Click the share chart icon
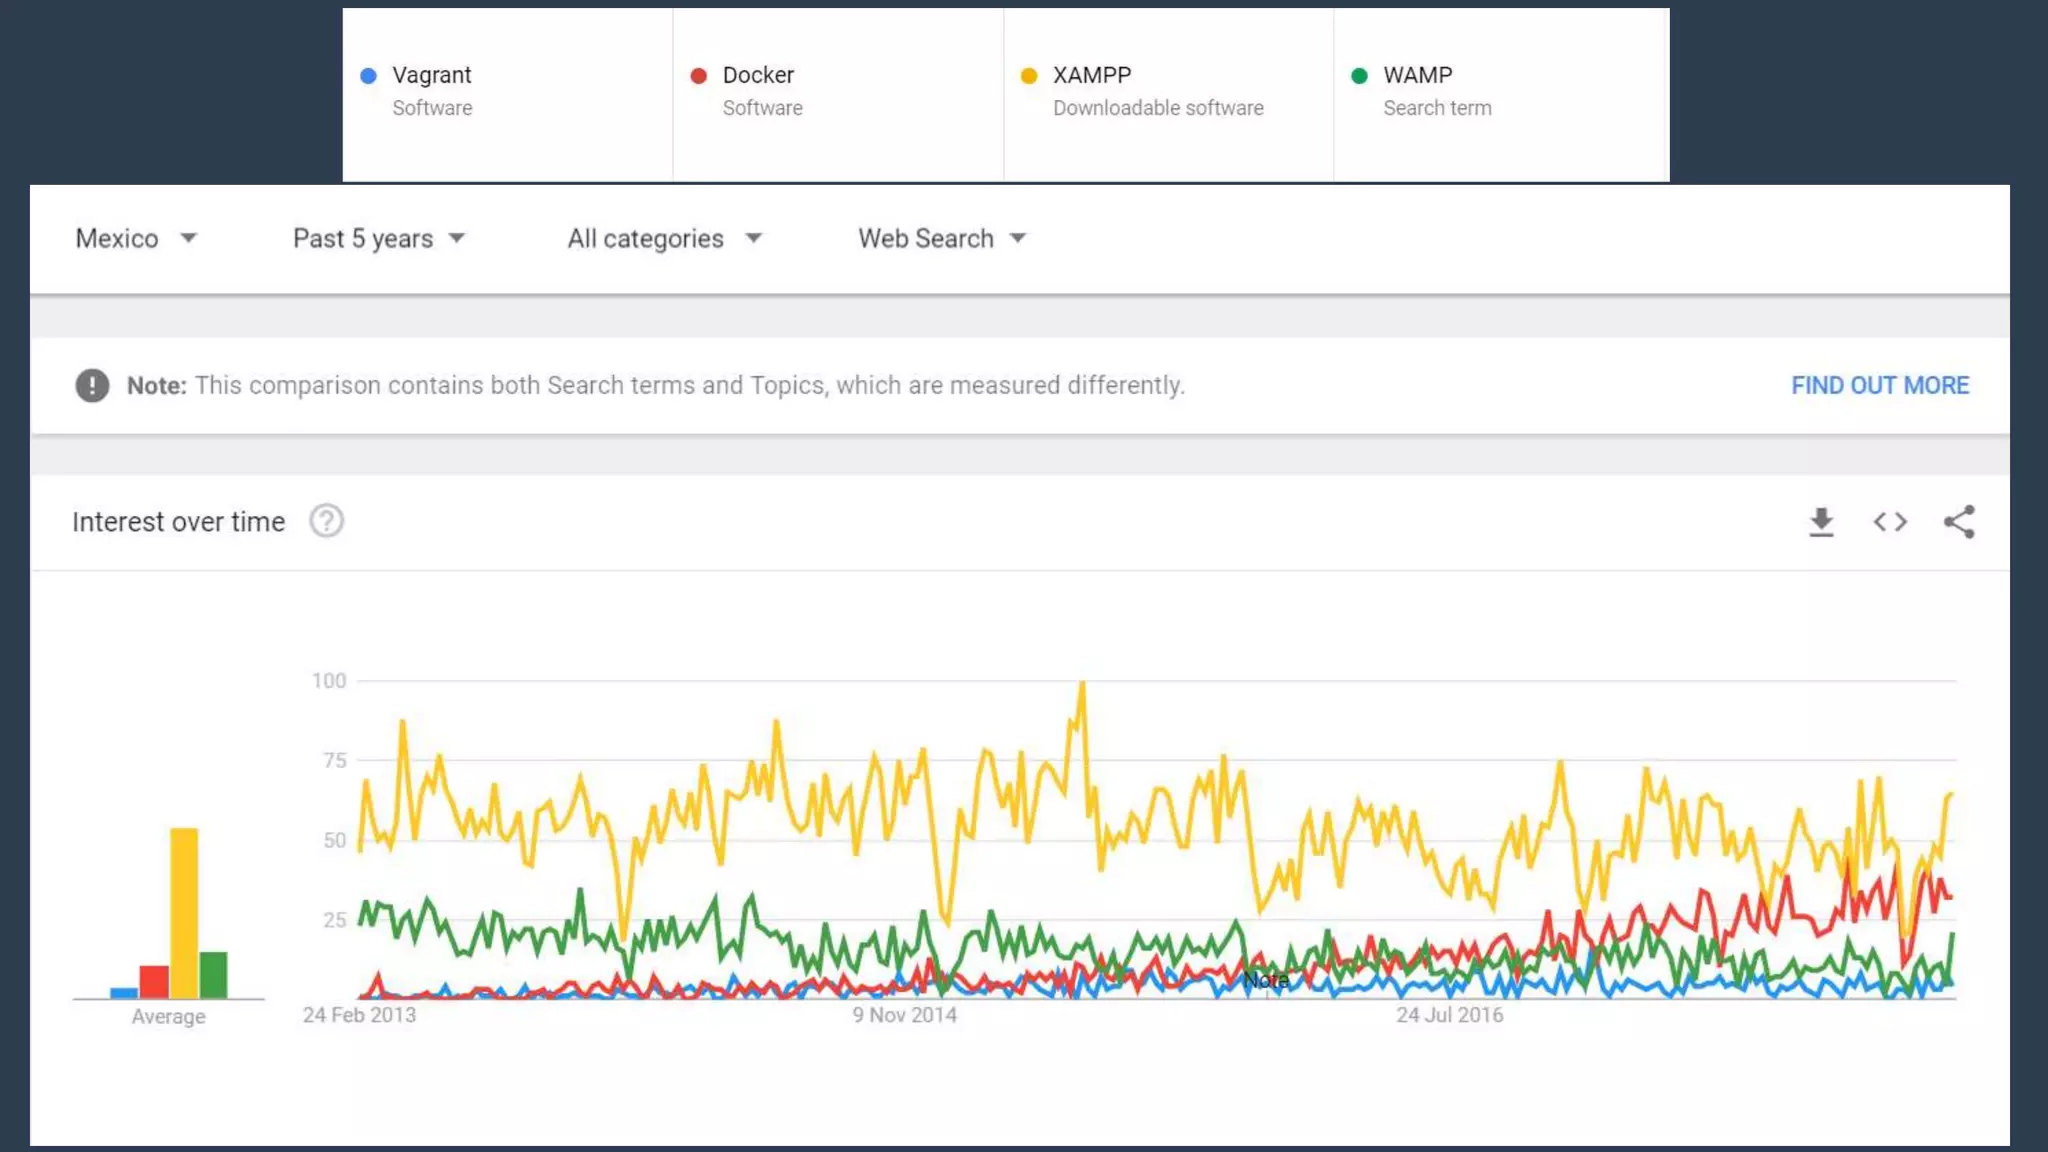Viewport: 2048px width, 1152px height. pos(1959,522)
